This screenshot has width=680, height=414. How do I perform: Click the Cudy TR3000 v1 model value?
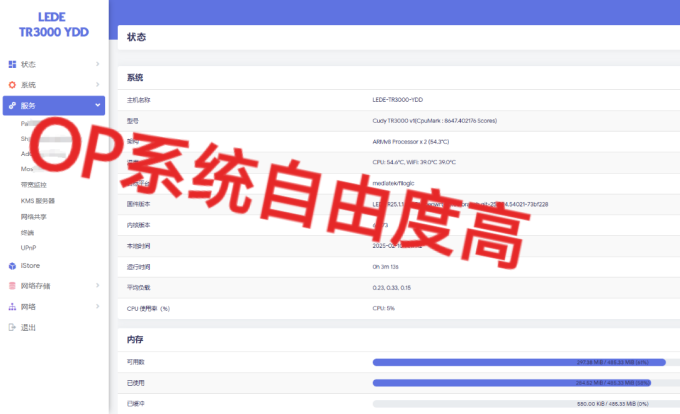tap(435, 121)
